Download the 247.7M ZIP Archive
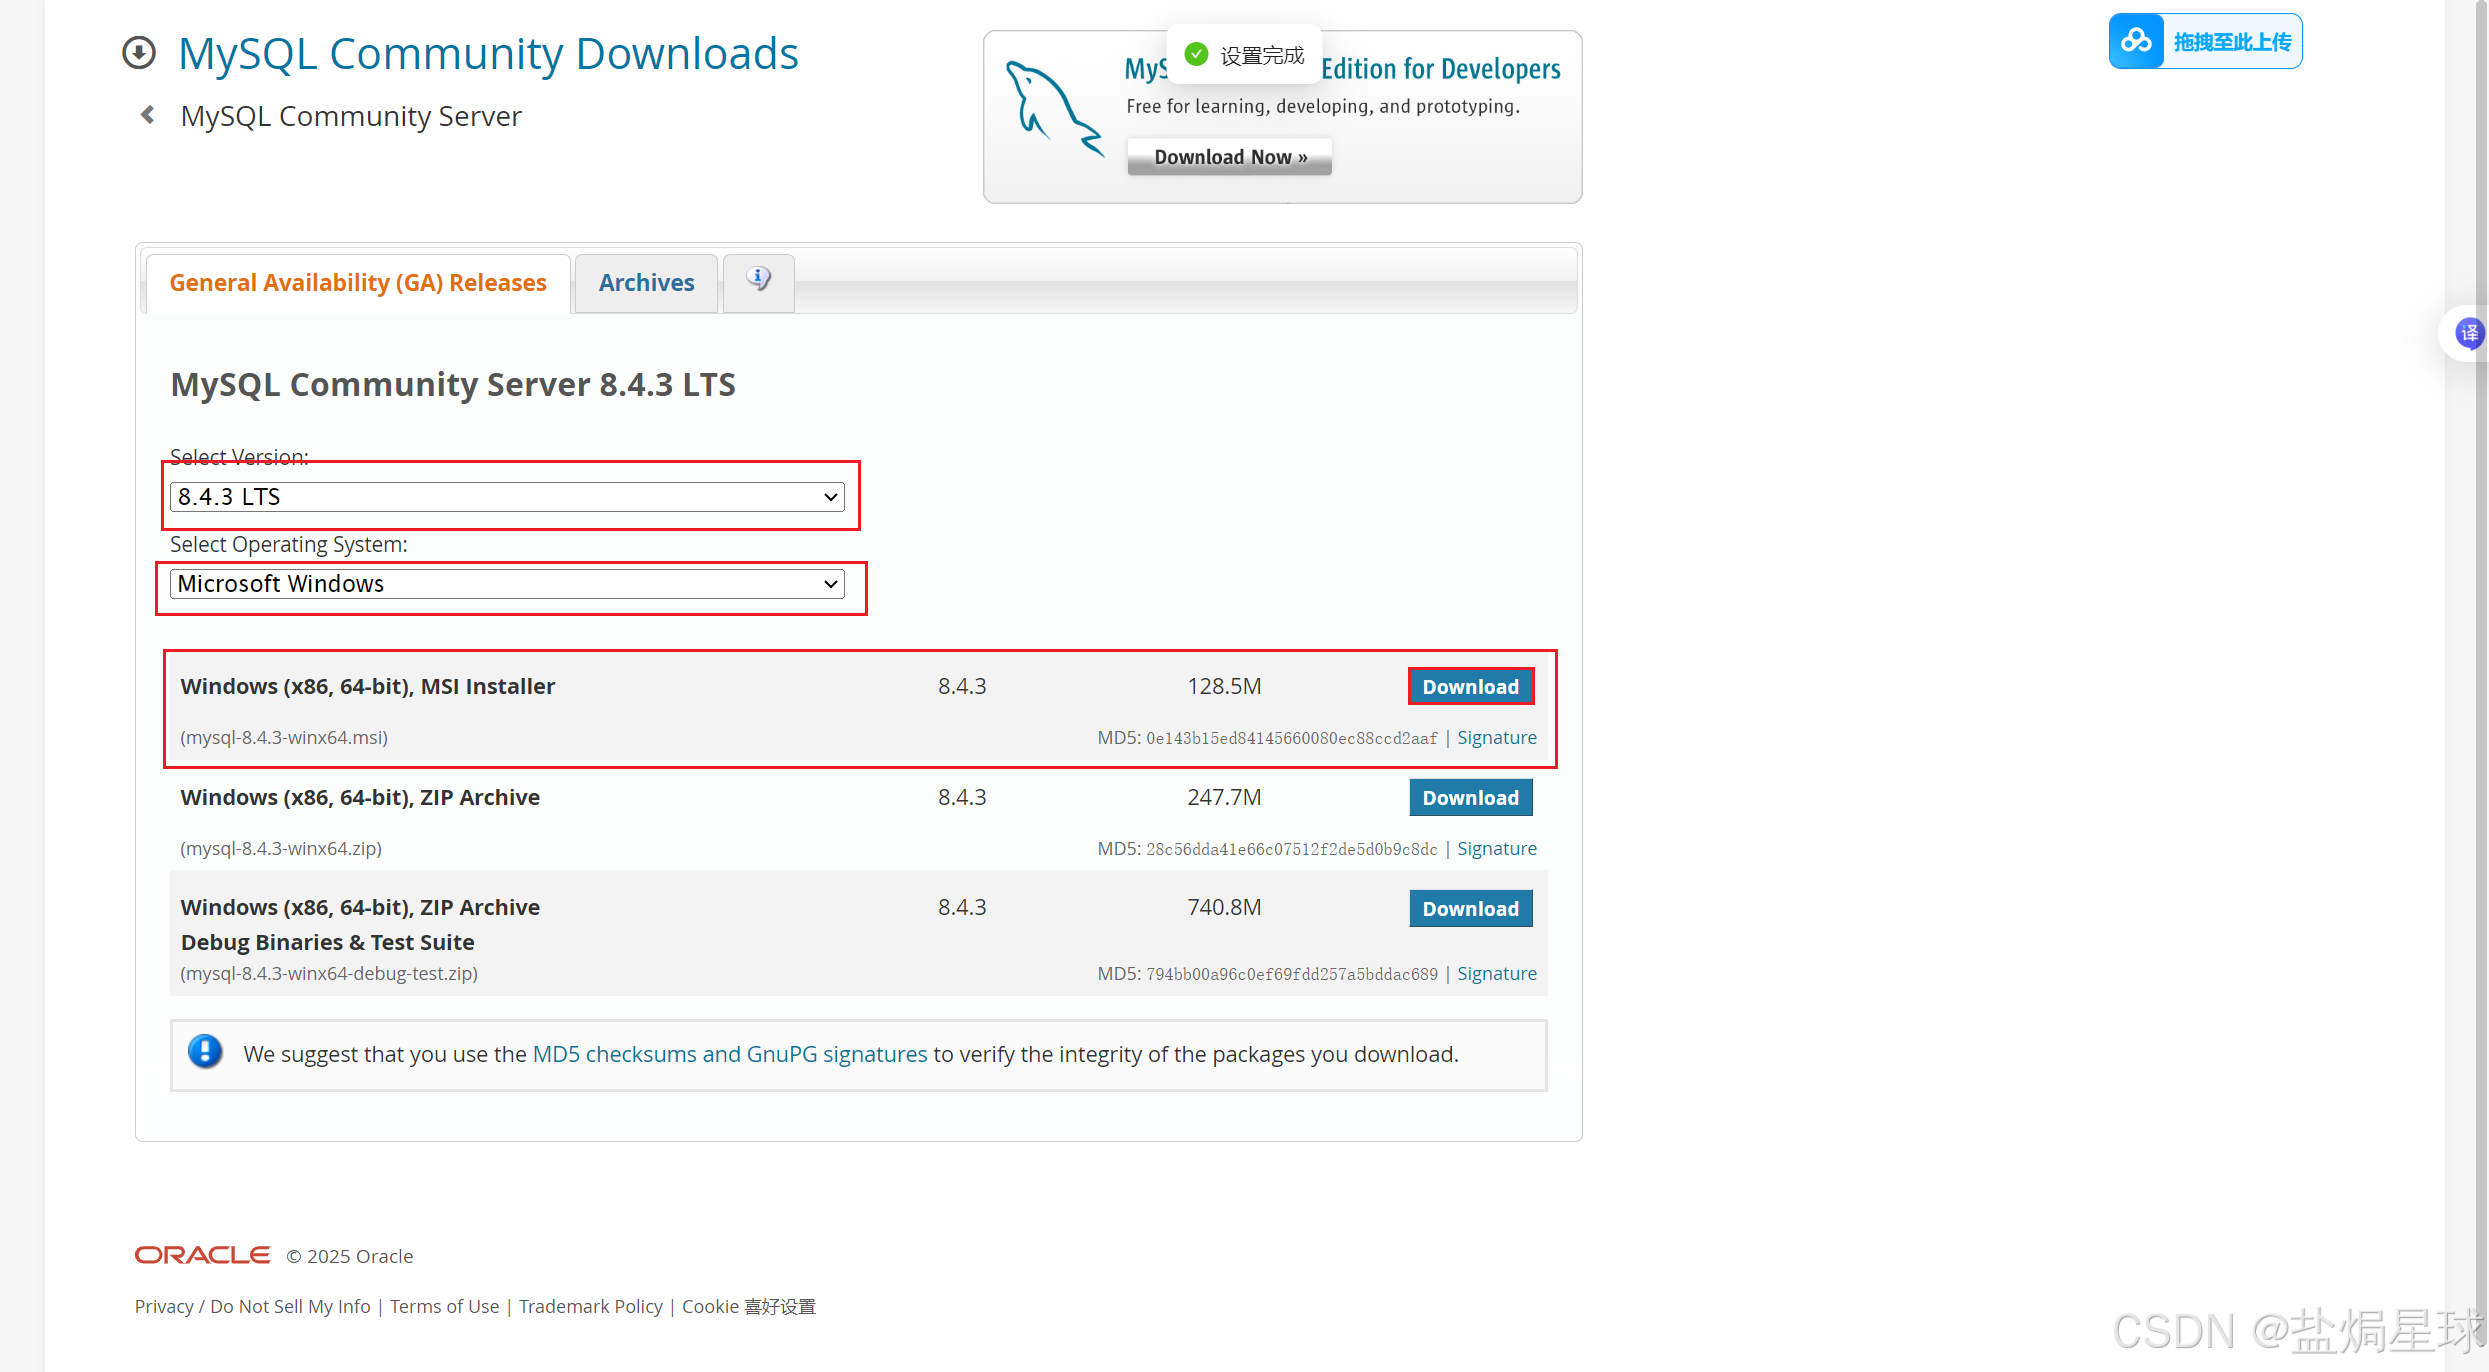Viewport: 2489px width, 1372px height. [1470, 798]
